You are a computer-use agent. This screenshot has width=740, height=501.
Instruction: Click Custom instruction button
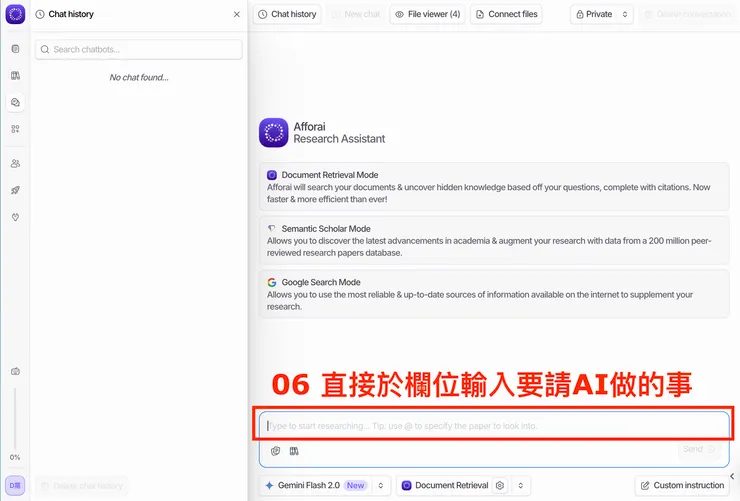[682, 485]
